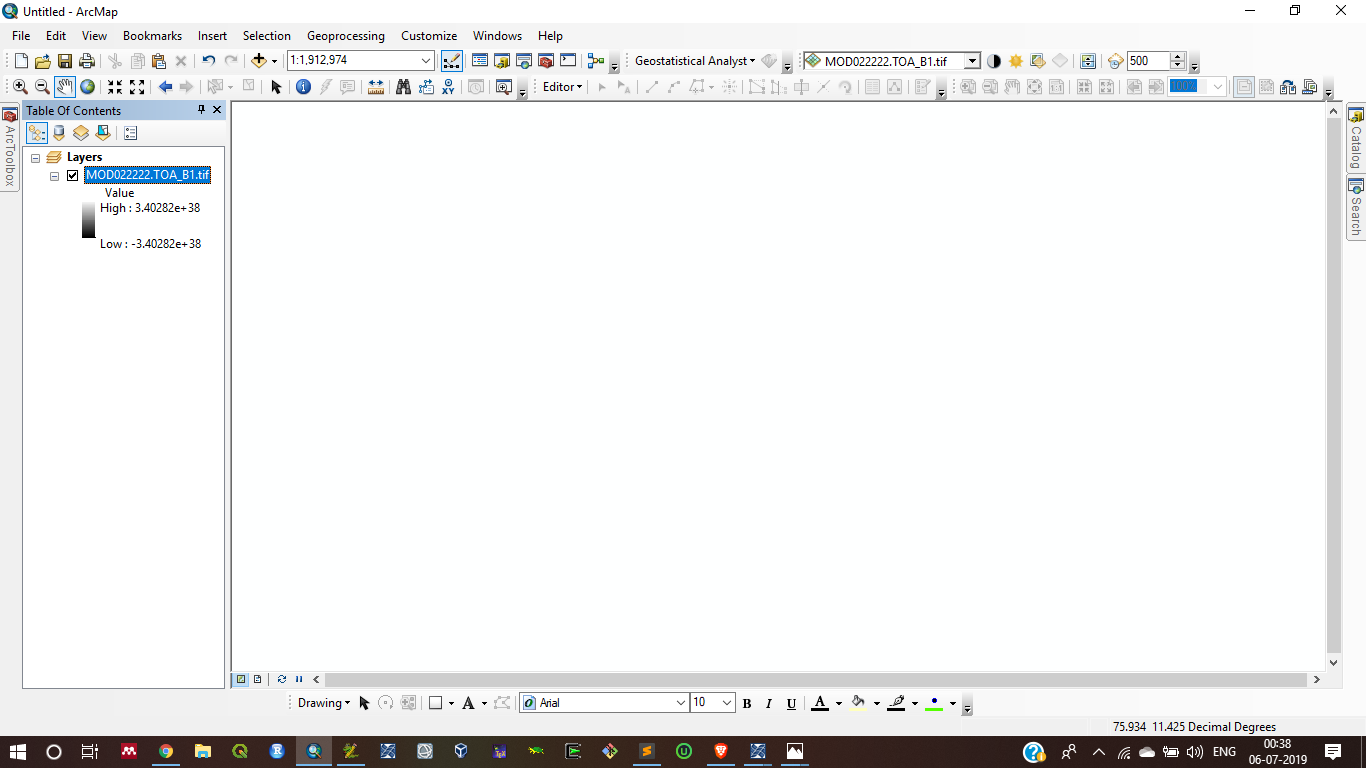The image size is (1366, 768).
Task: Toggle italic text formatting
Action: (769, 703)
